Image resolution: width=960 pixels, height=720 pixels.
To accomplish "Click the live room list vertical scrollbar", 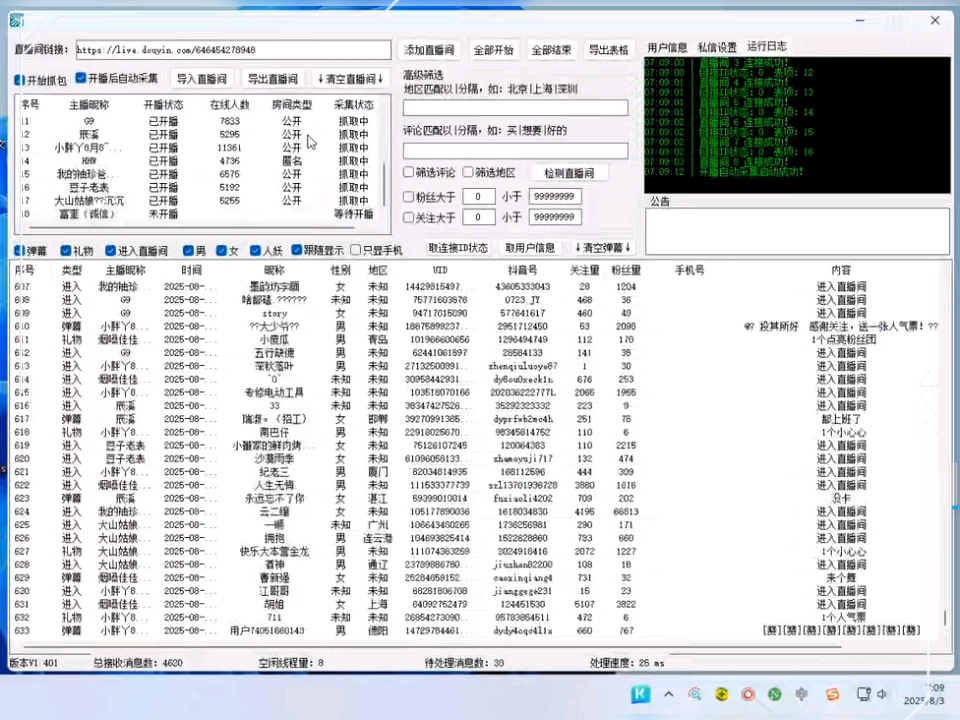I will tap(384, 184).
